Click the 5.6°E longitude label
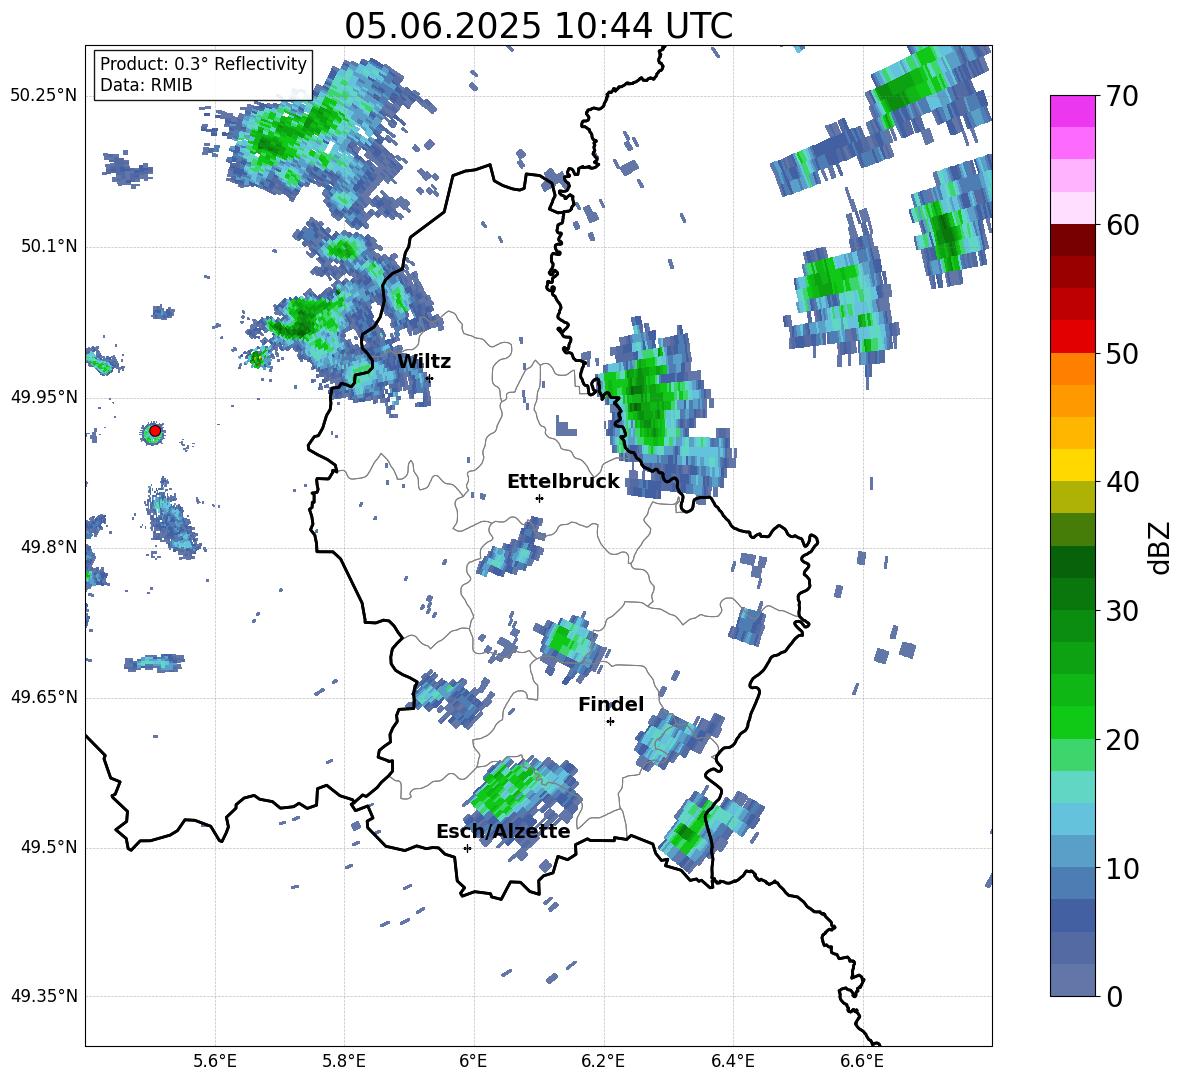The image size is (1184, 1081). pyautogui.click(x=215, y=1061)
